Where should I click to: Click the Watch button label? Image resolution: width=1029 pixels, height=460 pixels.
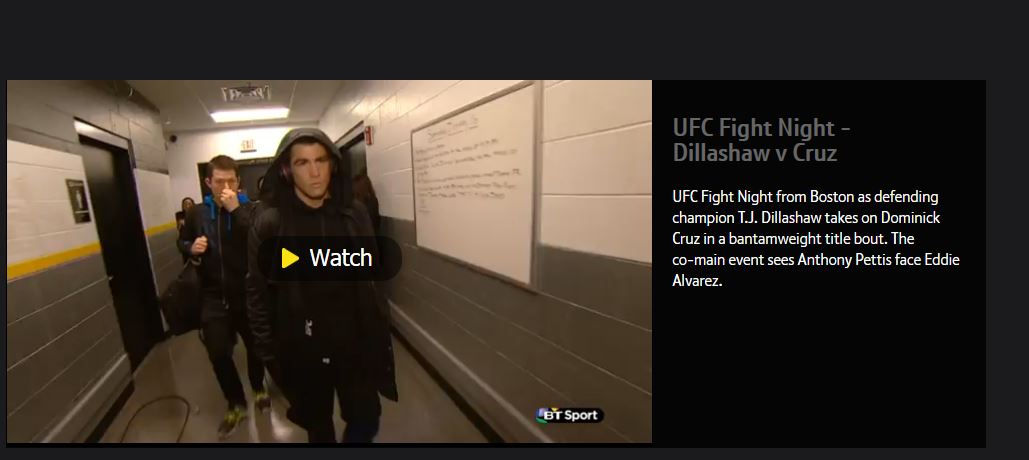[x=341, y=258]
